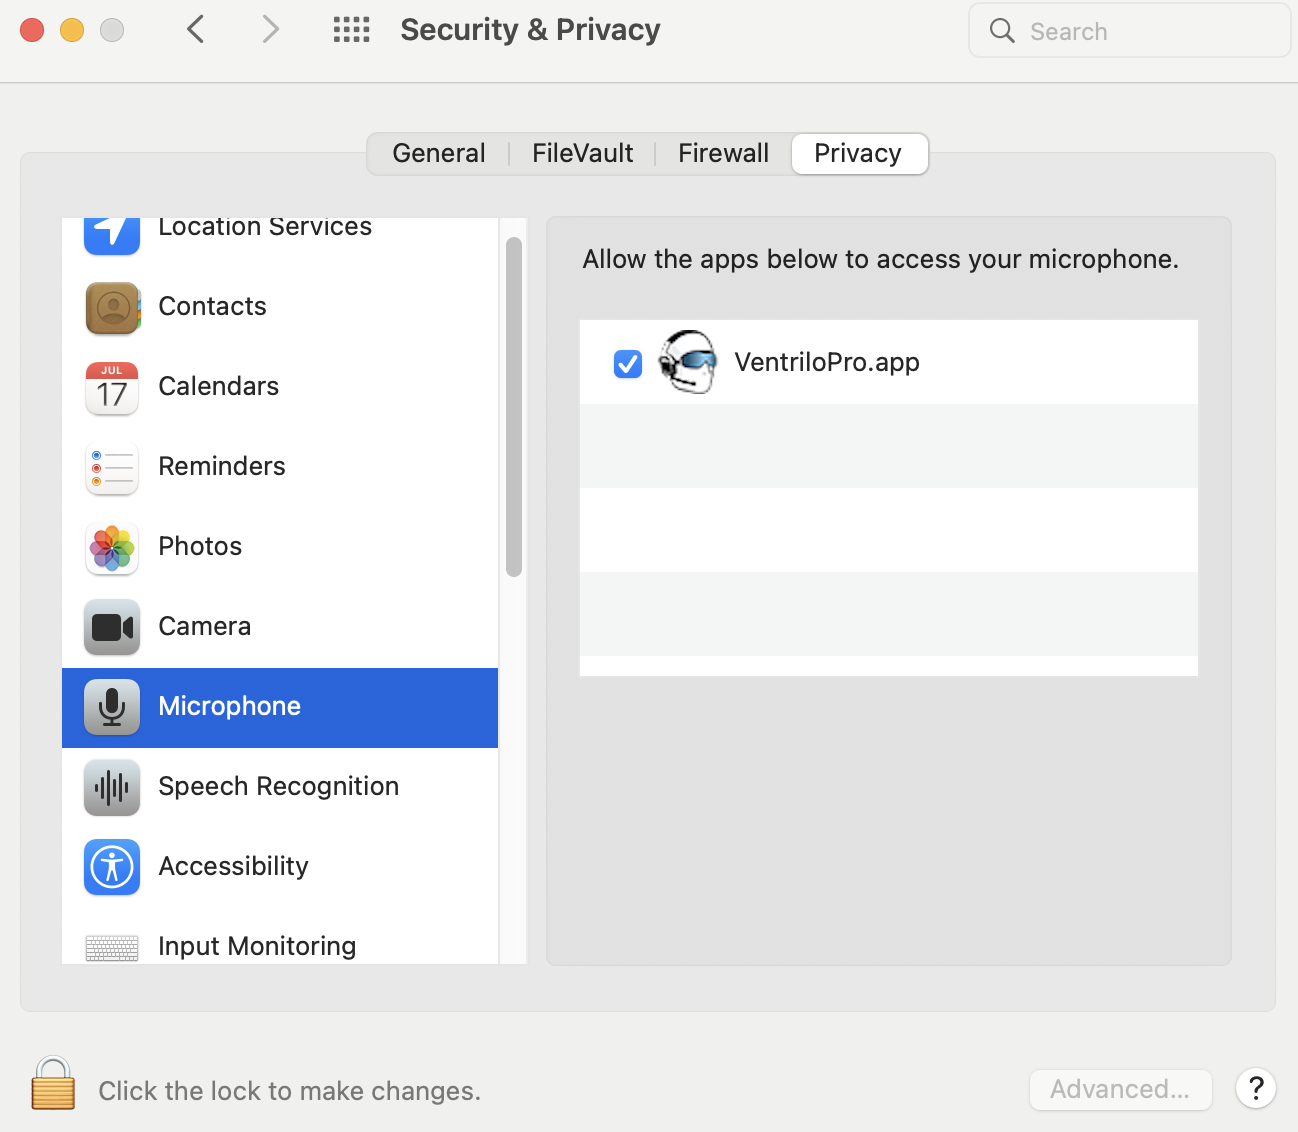
Task: Choose the Photos flower icon
Action: 112,547
